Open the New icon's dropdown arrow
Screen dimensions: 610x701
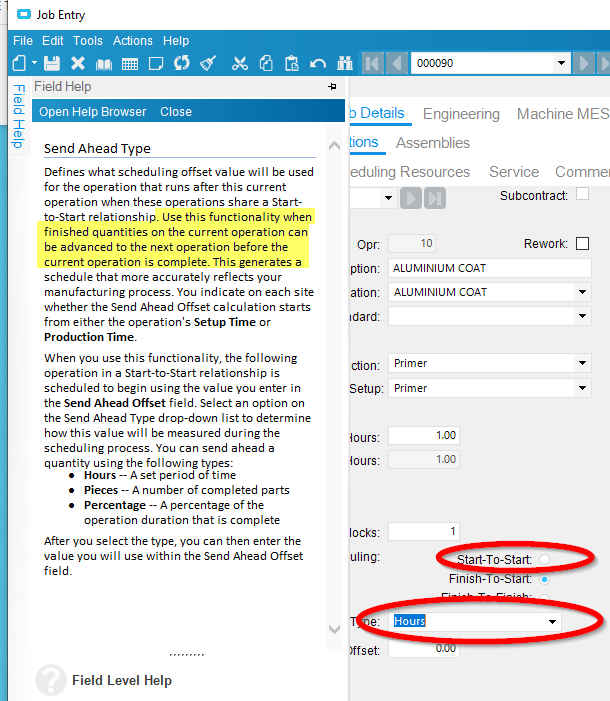pos(34,63)
